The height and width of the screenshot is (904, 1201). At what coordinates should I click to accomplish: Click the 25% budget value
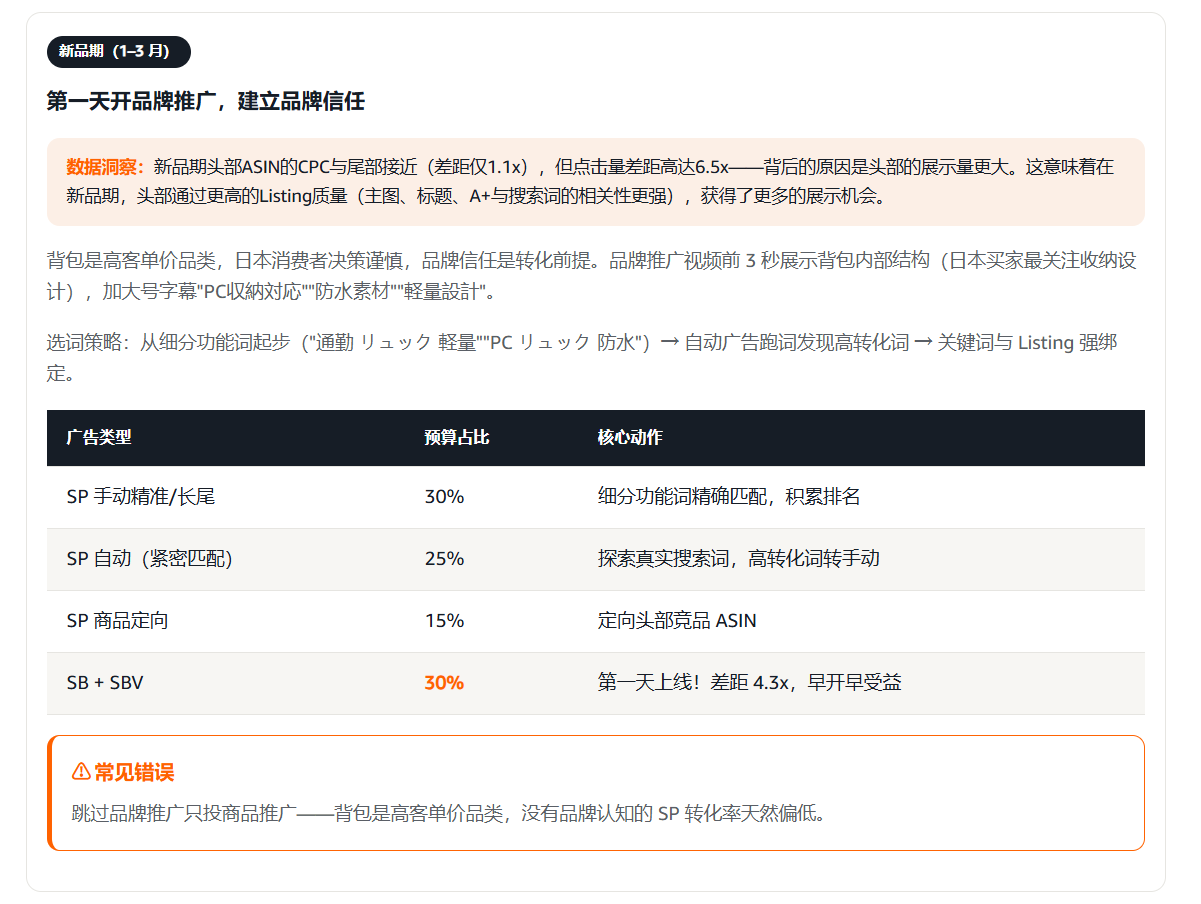[x=444, y=559]
